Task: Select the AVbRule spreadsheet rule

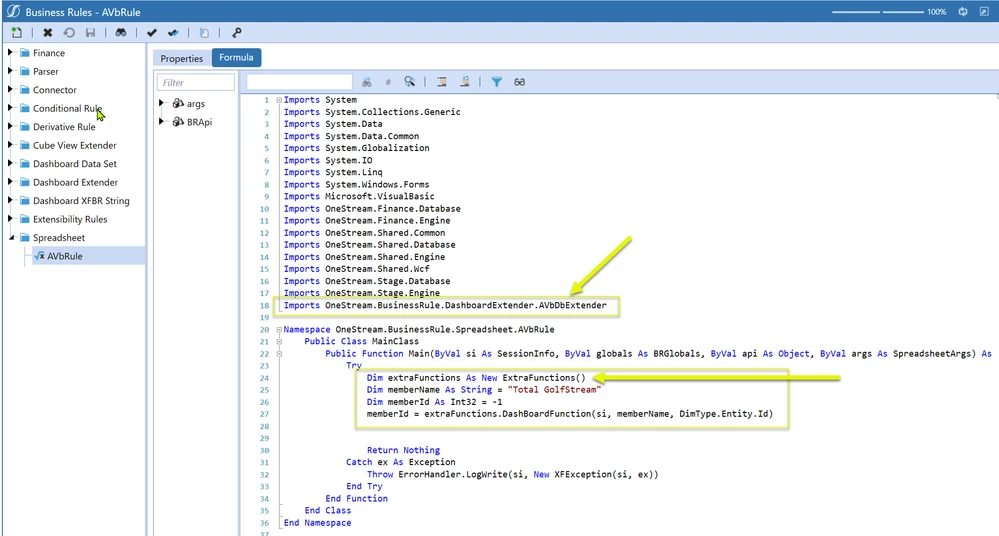Action: click(x=65, y=256)
